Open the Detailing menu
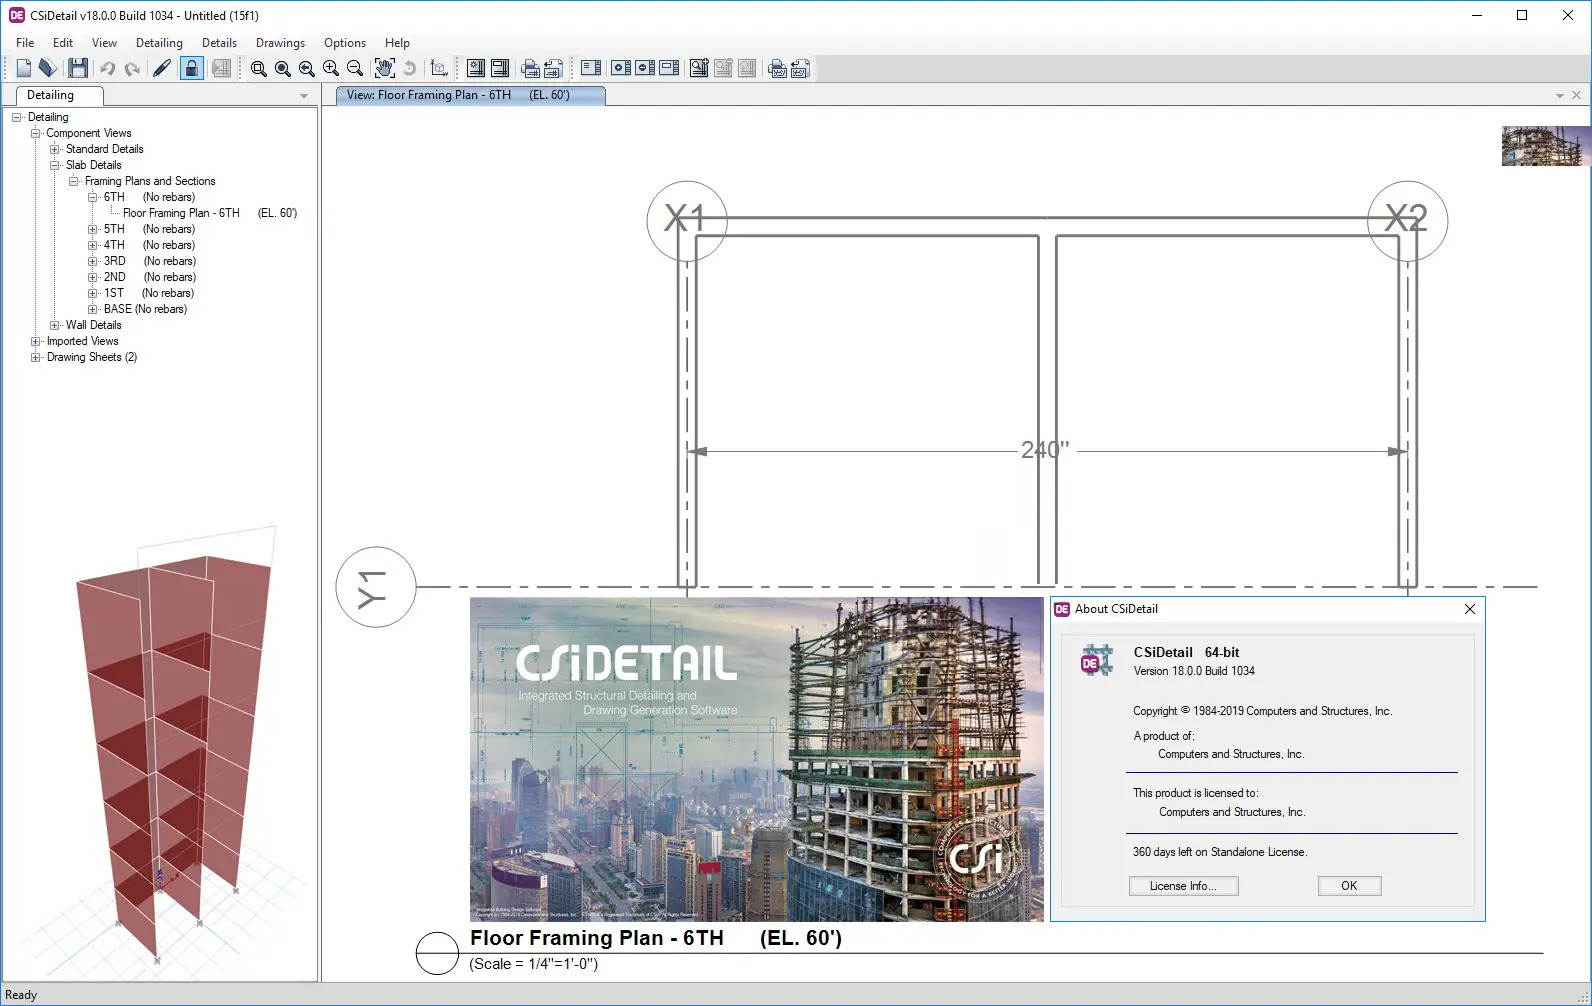The height and width of the screenshot is (1006, 1592). pyautogui.click(x=159, y=43)
